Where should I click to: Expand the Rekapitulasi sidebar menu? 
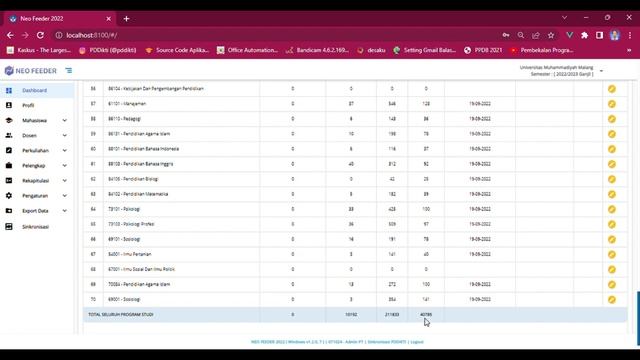tap(37, 181)
